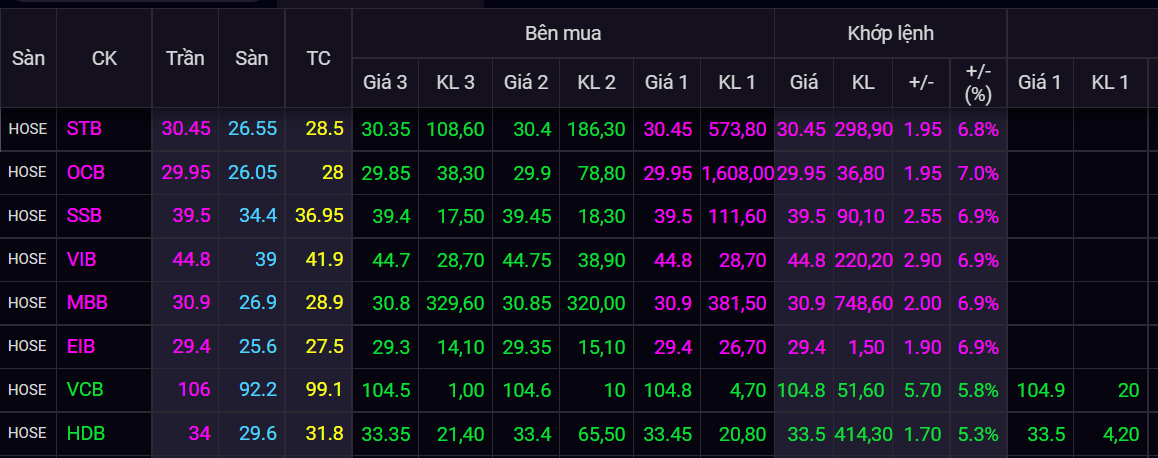The height and width of the screenshot is (458, 1158).
Task: Click the TC column header
Action: click(318, 58)
